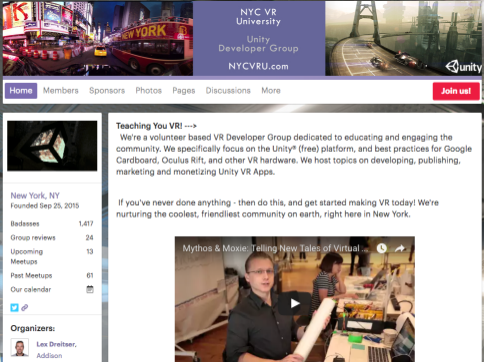The width and height of the screenshot is (484, 362).
Task: Click the Unity logo in banner
Action: (463, 67)
